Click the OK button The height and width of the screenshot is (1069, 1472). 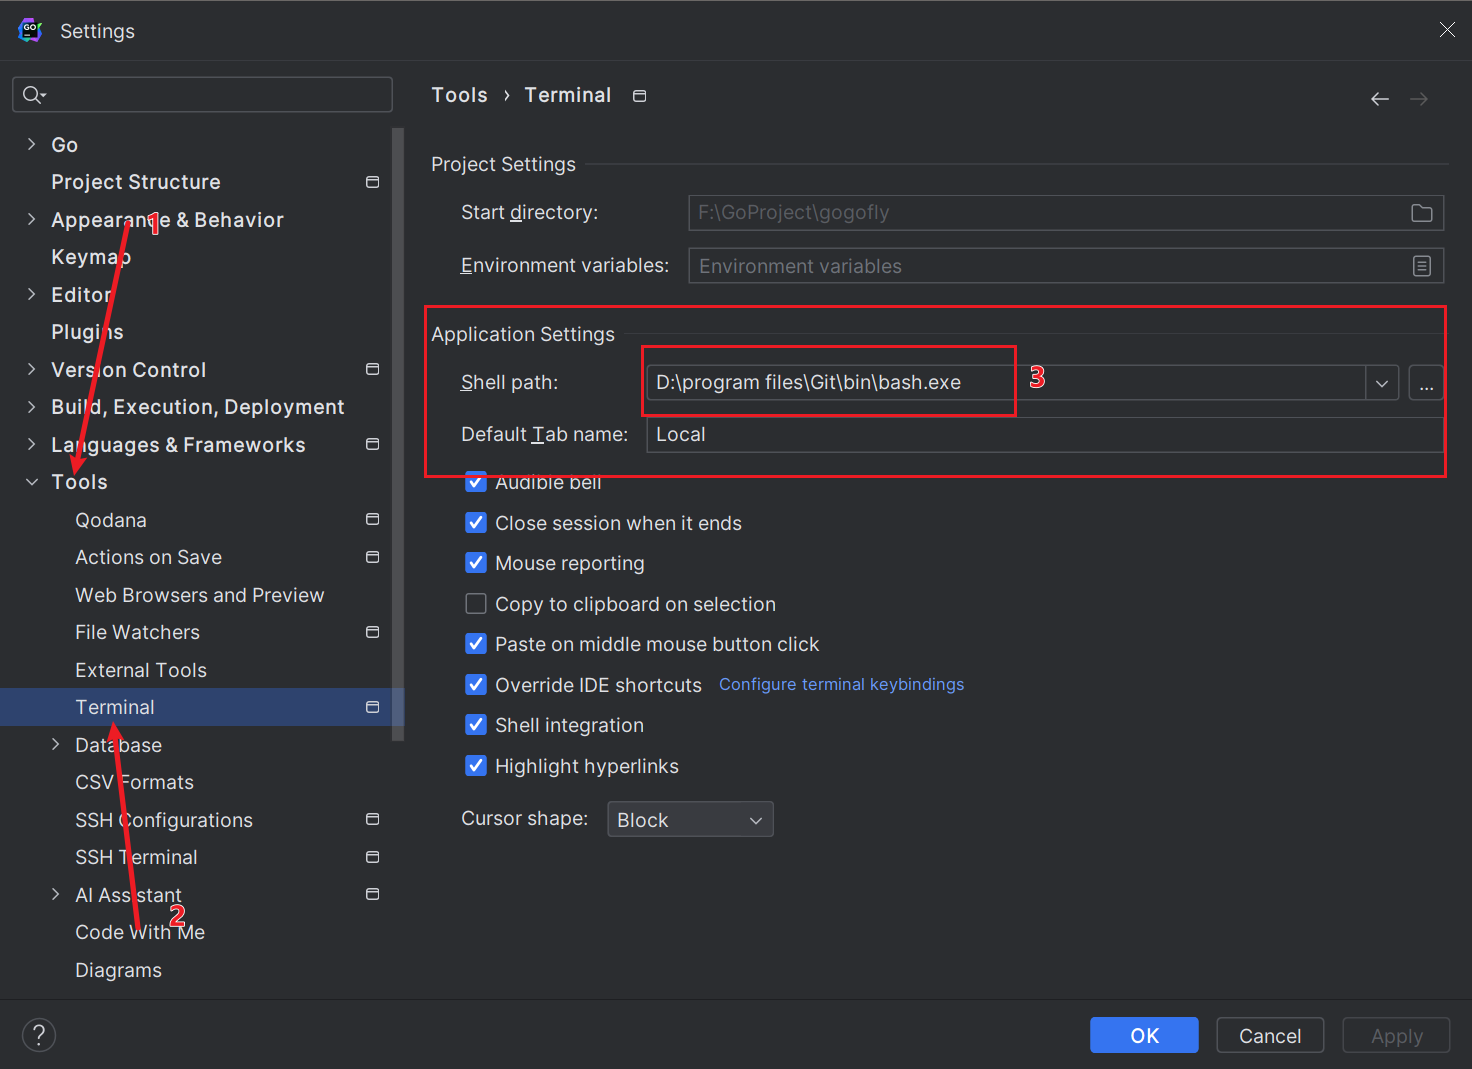point(1144,1035)
